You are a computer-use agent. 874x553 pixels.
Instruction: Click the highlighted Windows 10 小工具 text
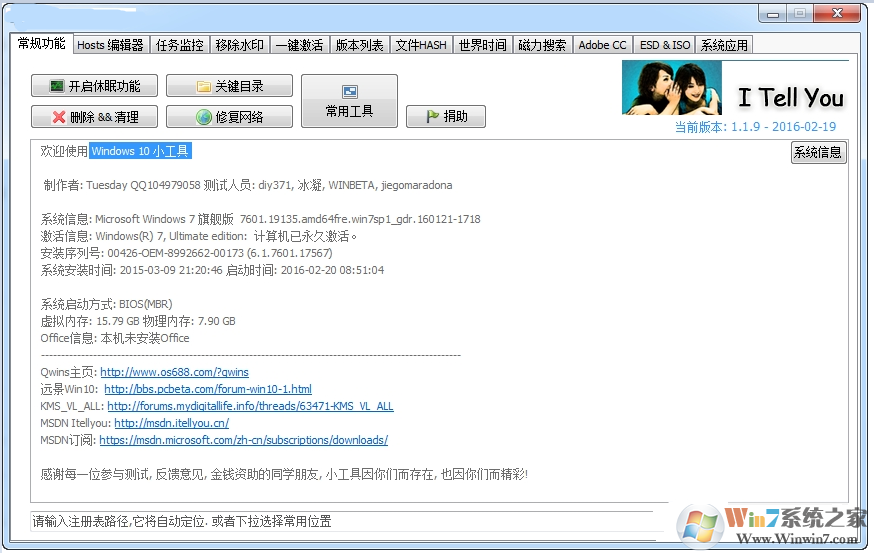pos(140,151)
